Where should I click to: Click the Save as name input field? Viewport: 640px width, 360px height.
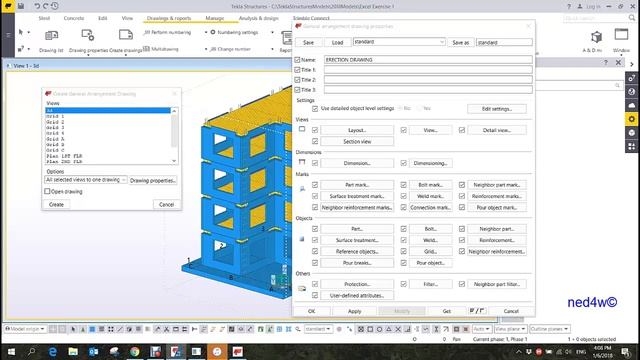click(504, 42)
